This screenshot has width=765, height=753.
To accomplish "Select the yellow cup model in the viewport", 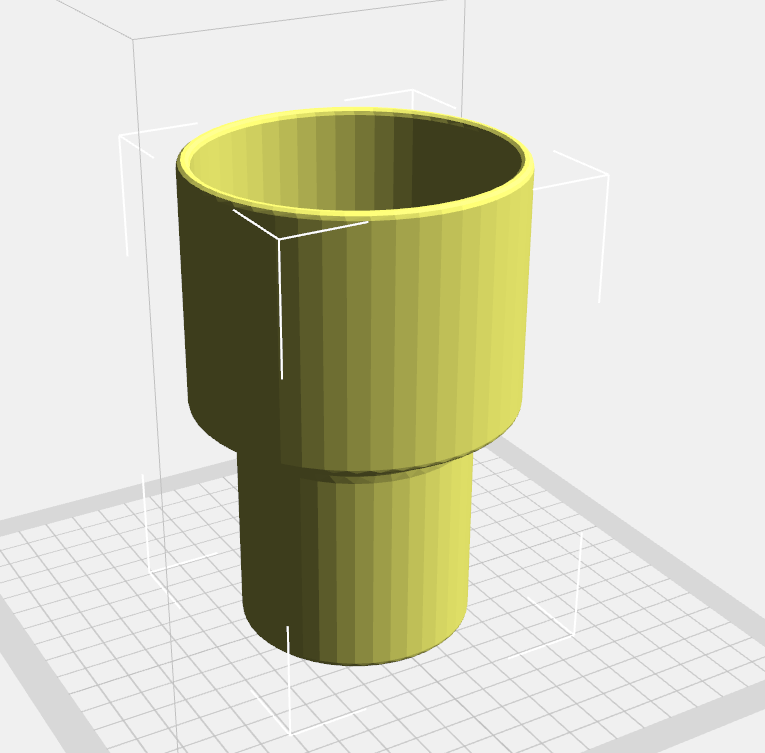I will pyautogui.click(x=355, y=387).
